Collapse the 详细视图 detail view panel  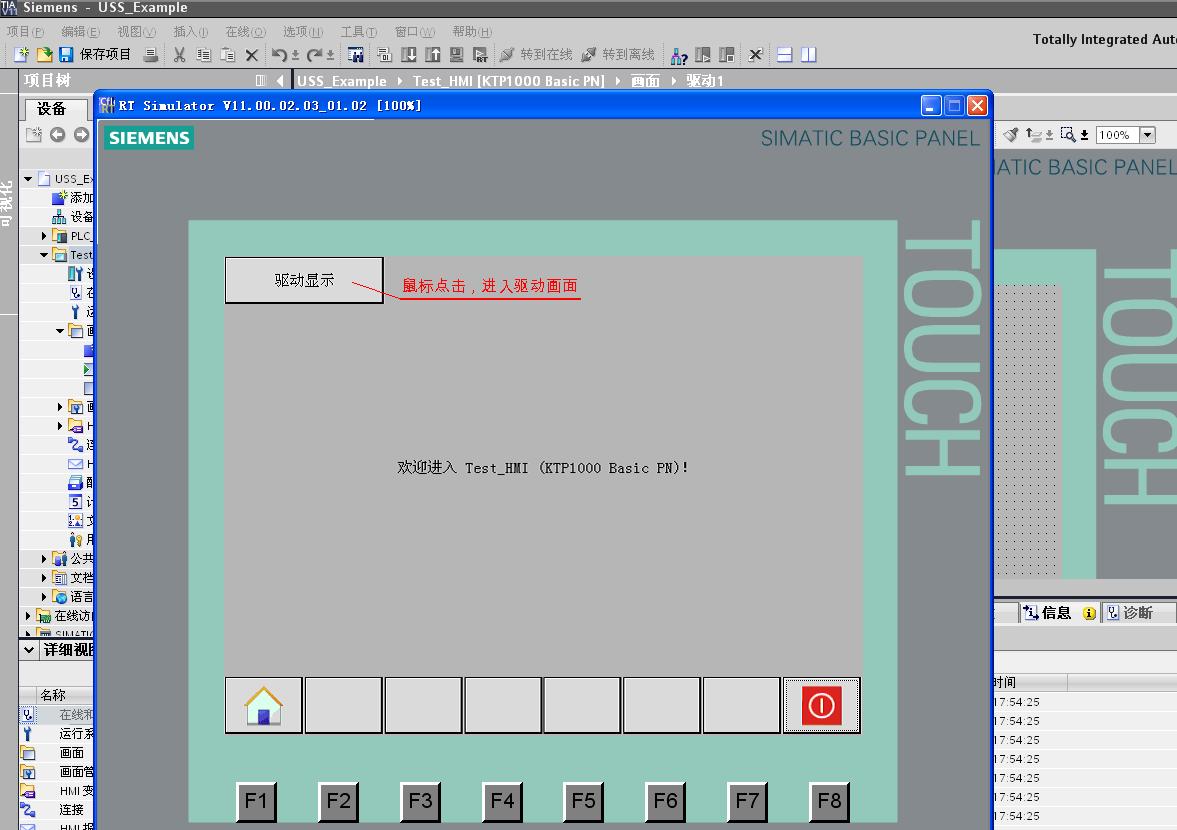pyautogui.click(x=29, y=650)
